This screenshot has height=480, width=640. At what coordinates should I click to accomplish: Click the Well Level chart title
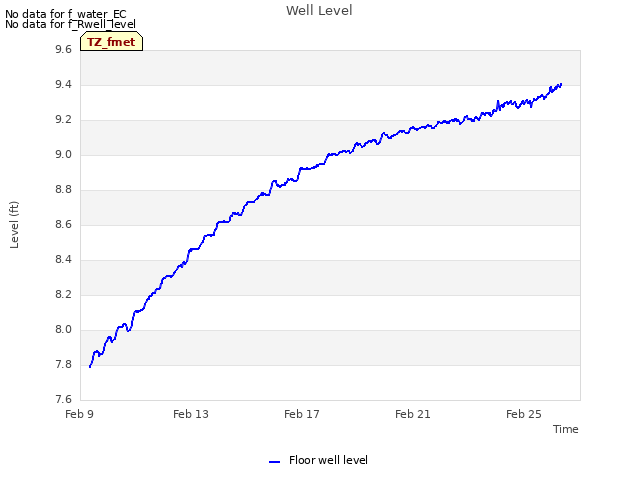(x=319, y=11)
